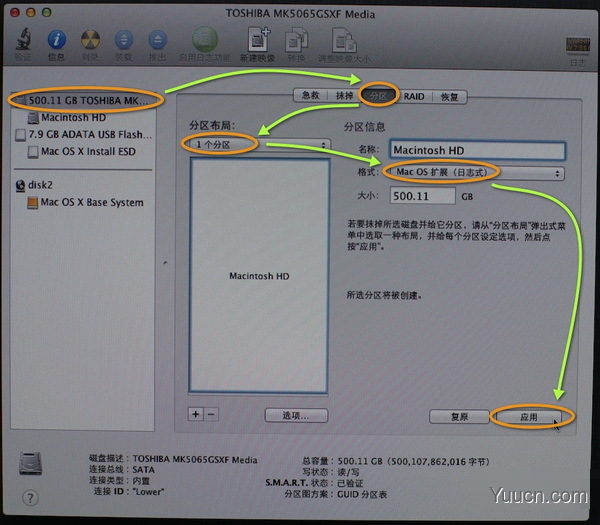Viewport: 600px width, 525px height.
Task: Click the 分区布局: label
Action: tap(212, 126)
